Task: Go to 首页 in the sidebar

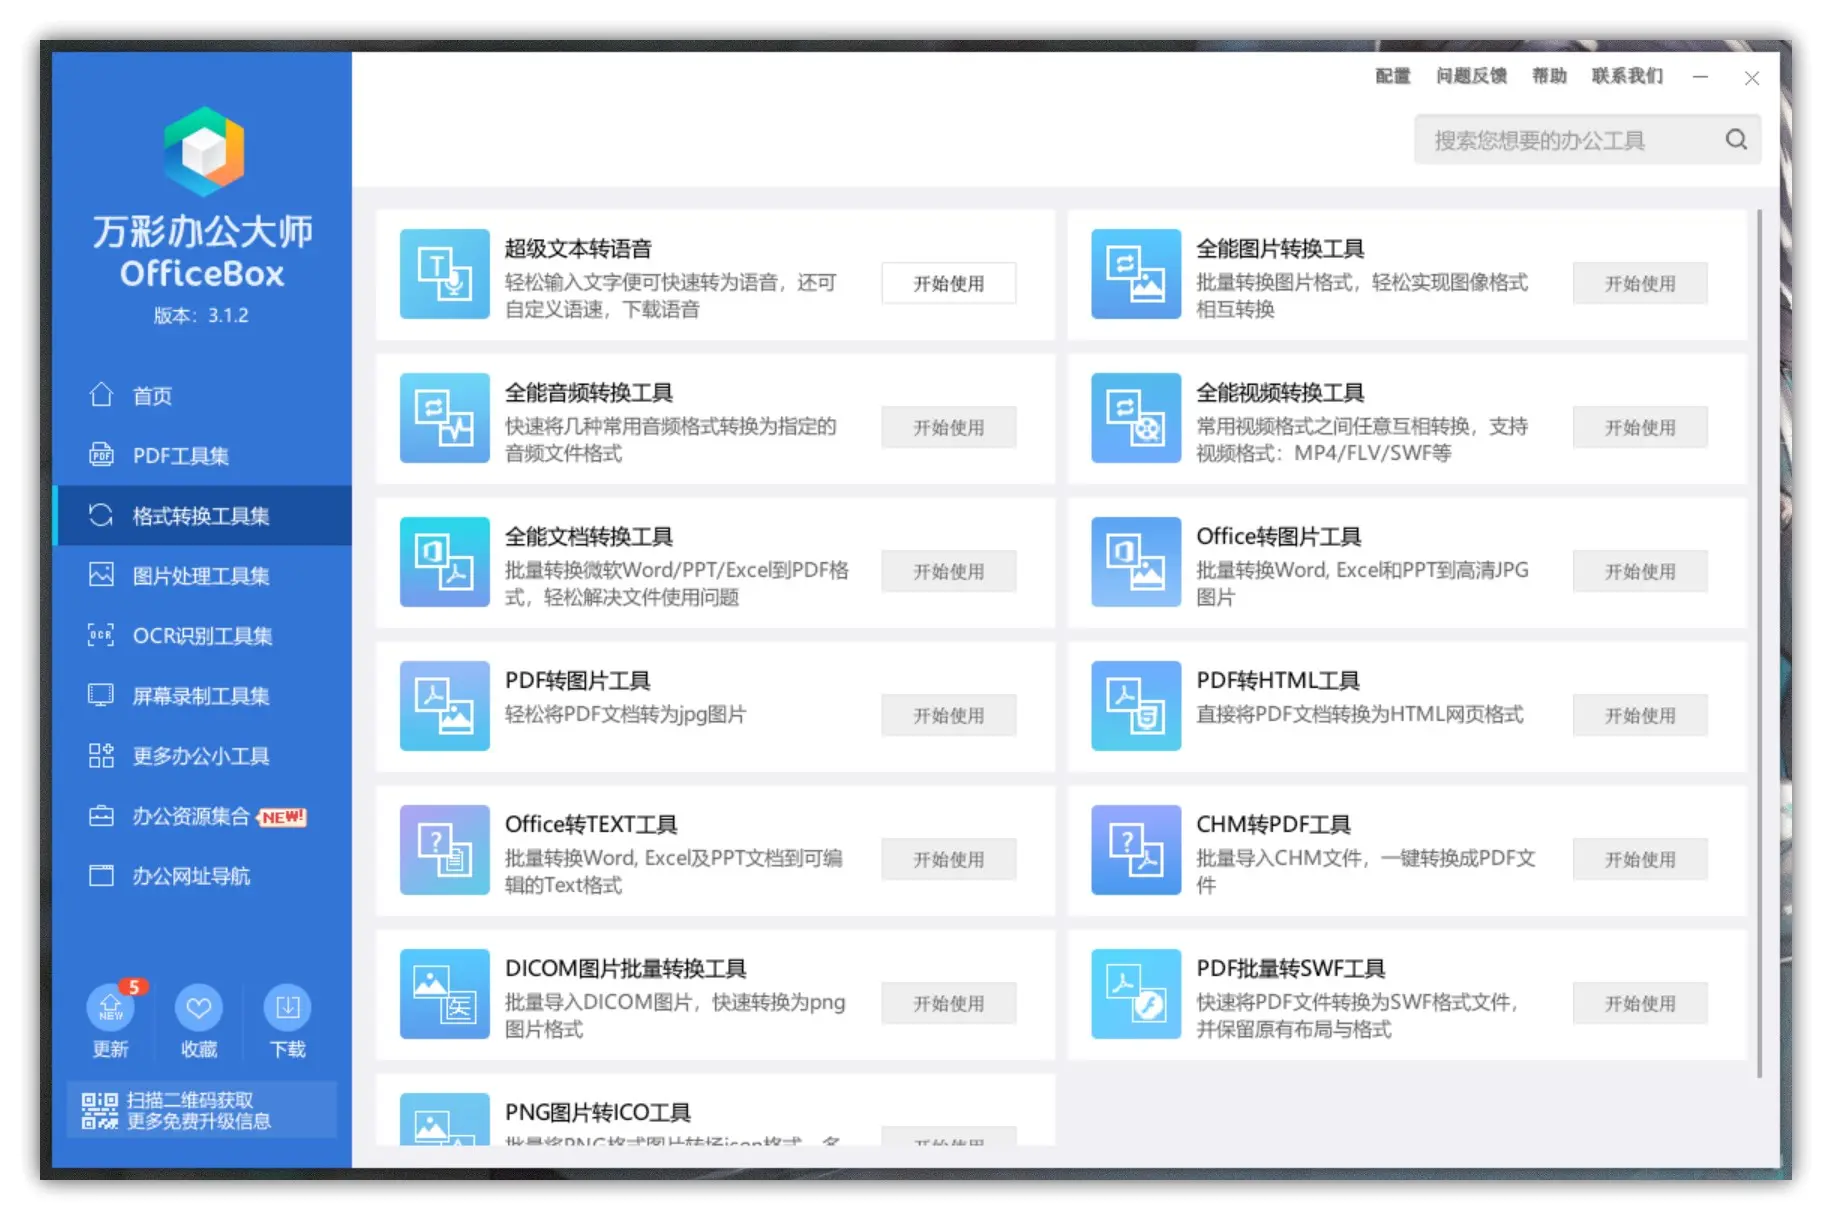Action: 203,396
